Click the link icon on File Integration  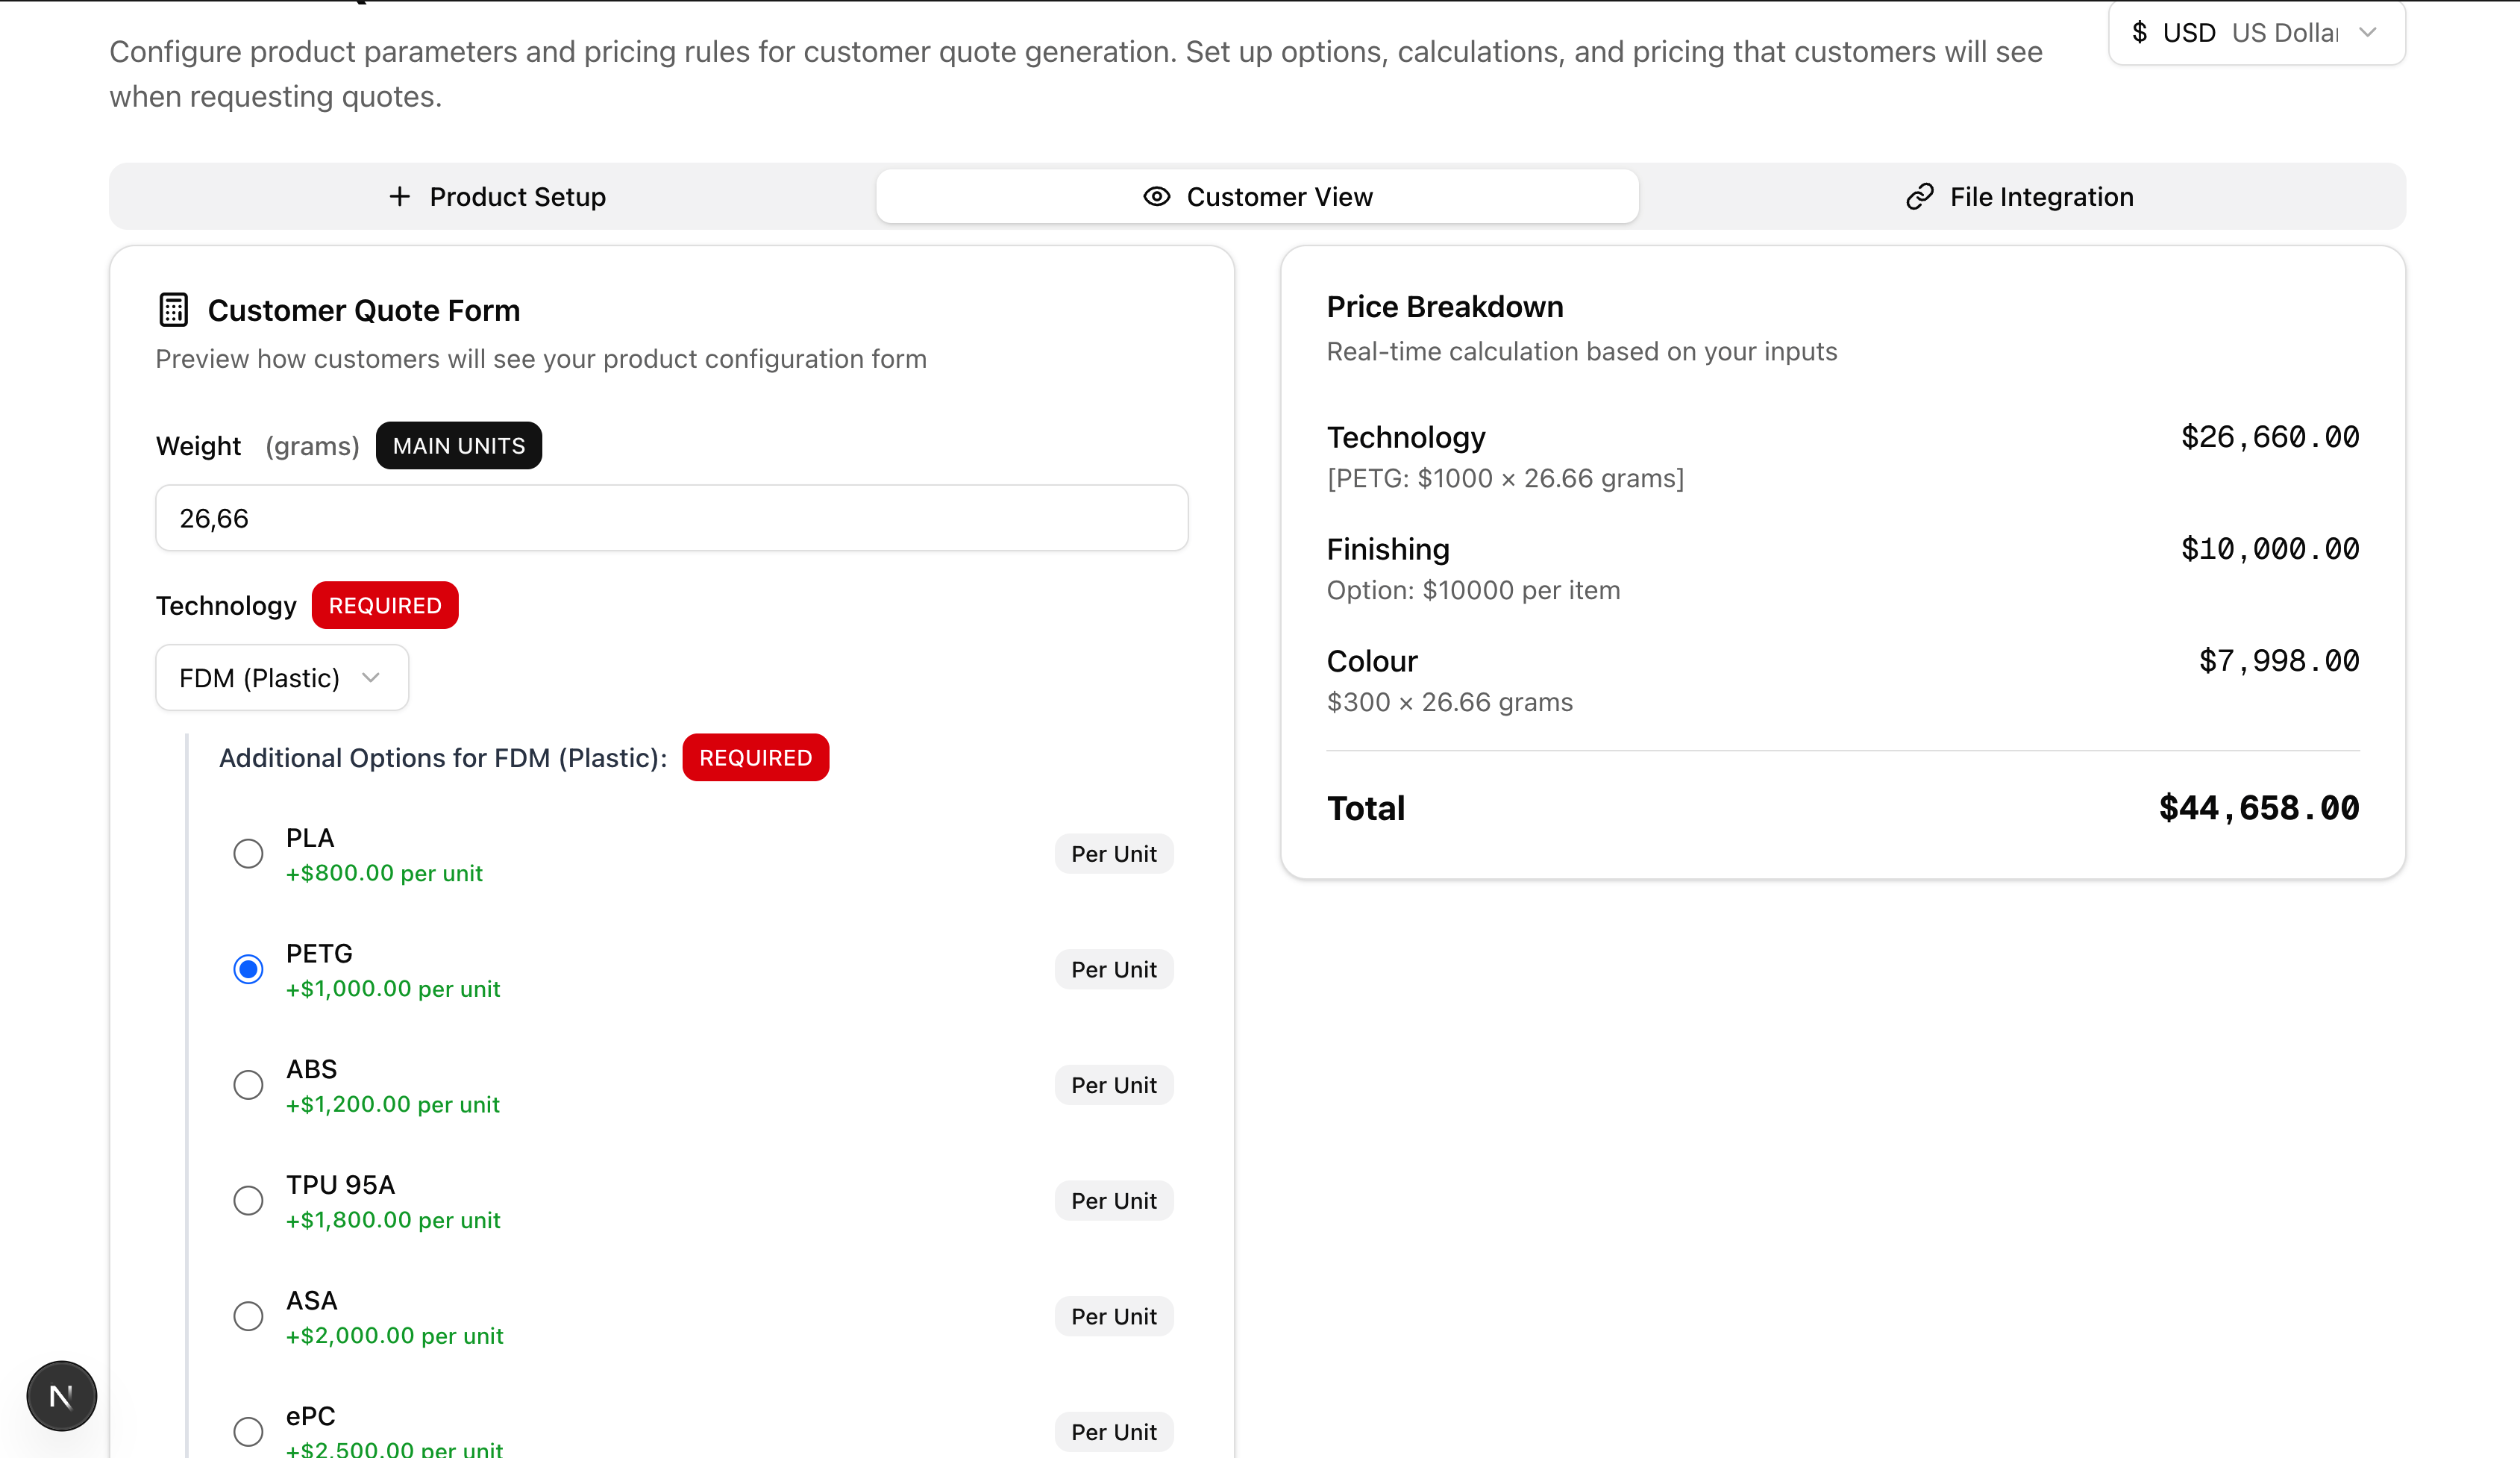(x=1919, y=197)
